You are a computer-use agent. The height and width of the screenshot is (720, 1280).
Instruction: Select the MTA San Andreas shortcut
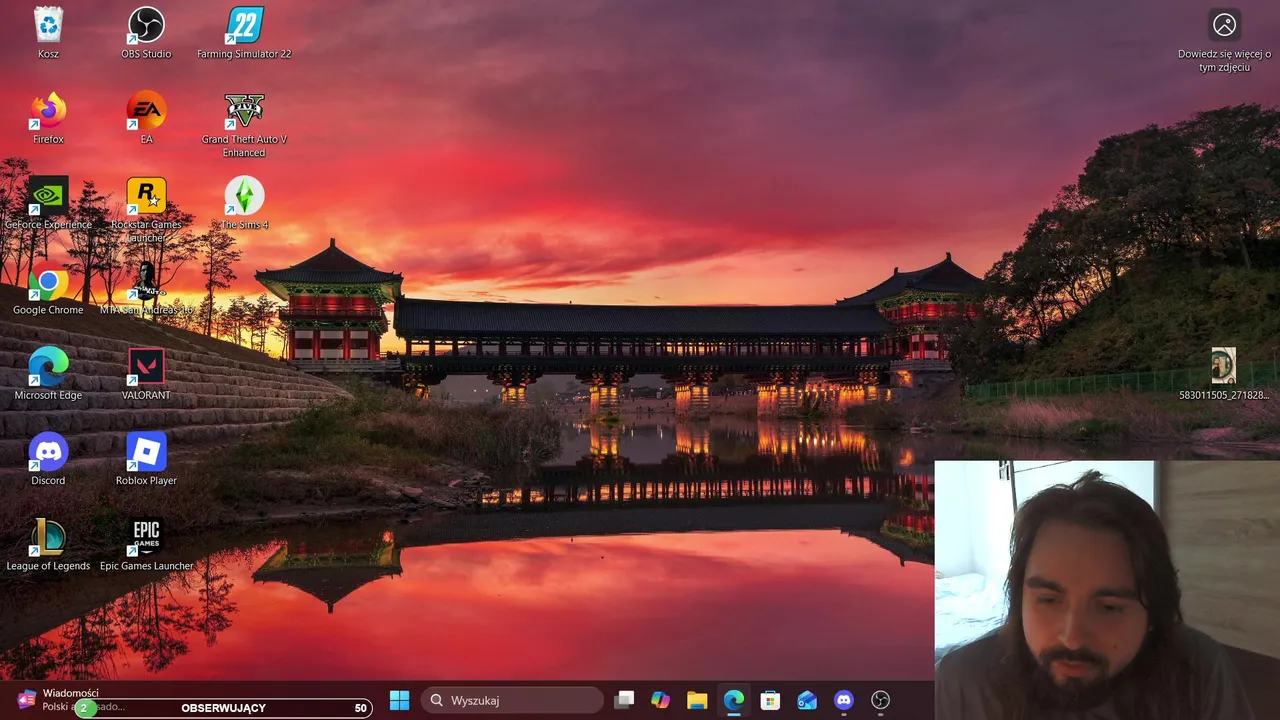146,289
